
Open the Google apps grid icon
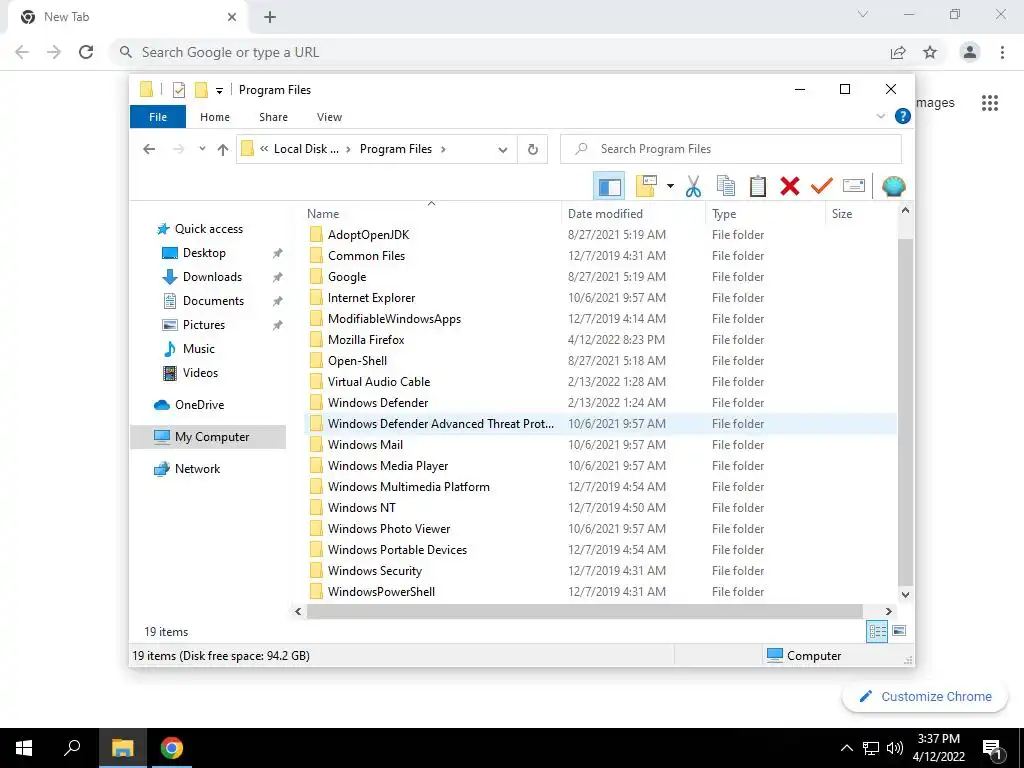point(989,103)
